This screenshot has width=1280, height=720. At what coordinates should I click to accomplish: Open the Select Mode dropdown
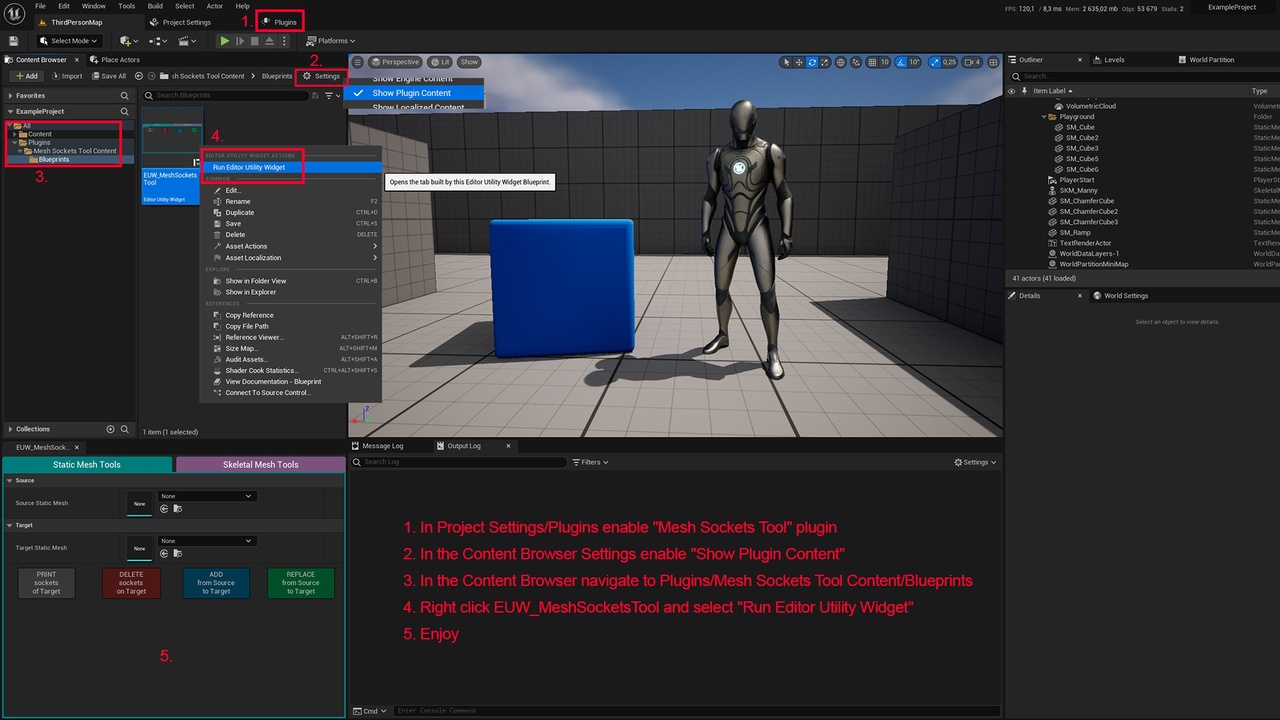click(x=69, y=41)
